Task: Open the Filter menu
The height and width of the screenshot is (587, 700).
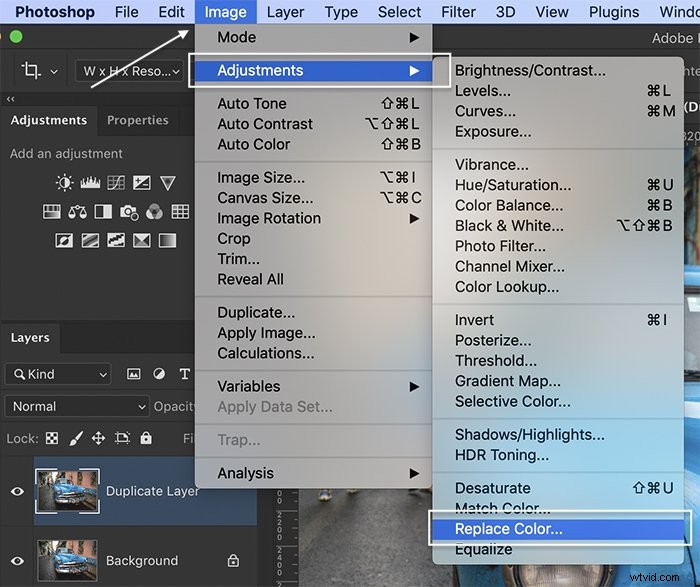Action: coord(458,12)
